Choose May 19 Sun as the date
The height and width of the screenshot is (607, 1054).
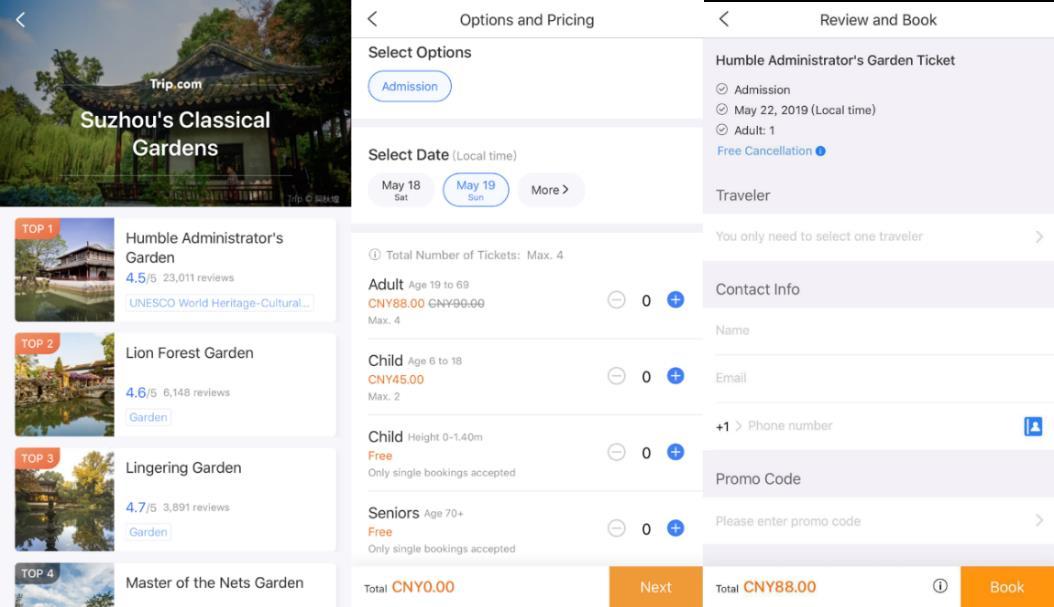coord(475,190)
